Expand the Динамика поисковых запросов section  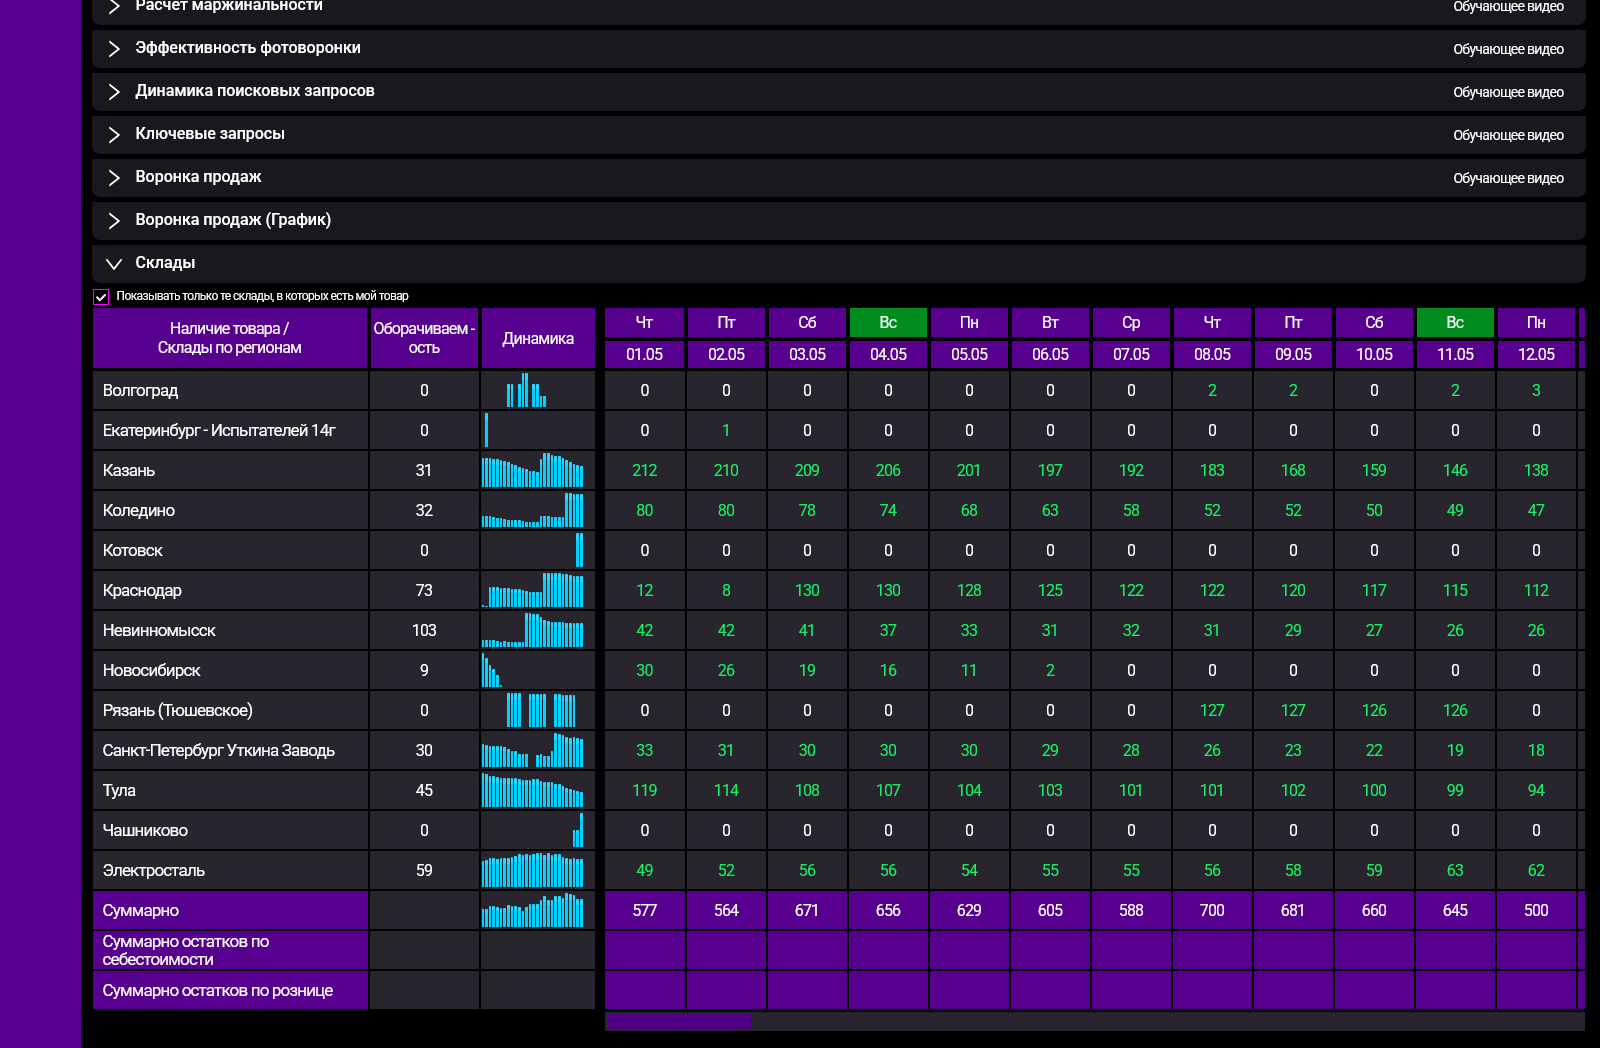(114, 92)
